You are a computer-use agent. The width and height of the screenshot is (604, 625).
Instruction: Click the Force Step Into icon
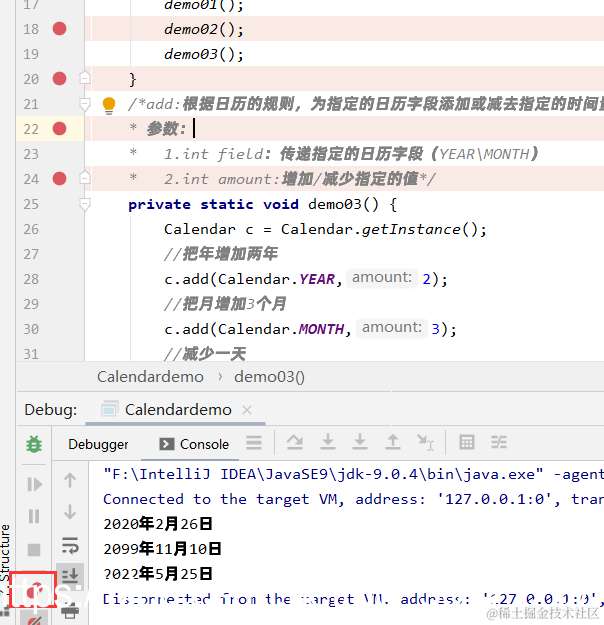[x=360, y=442]
